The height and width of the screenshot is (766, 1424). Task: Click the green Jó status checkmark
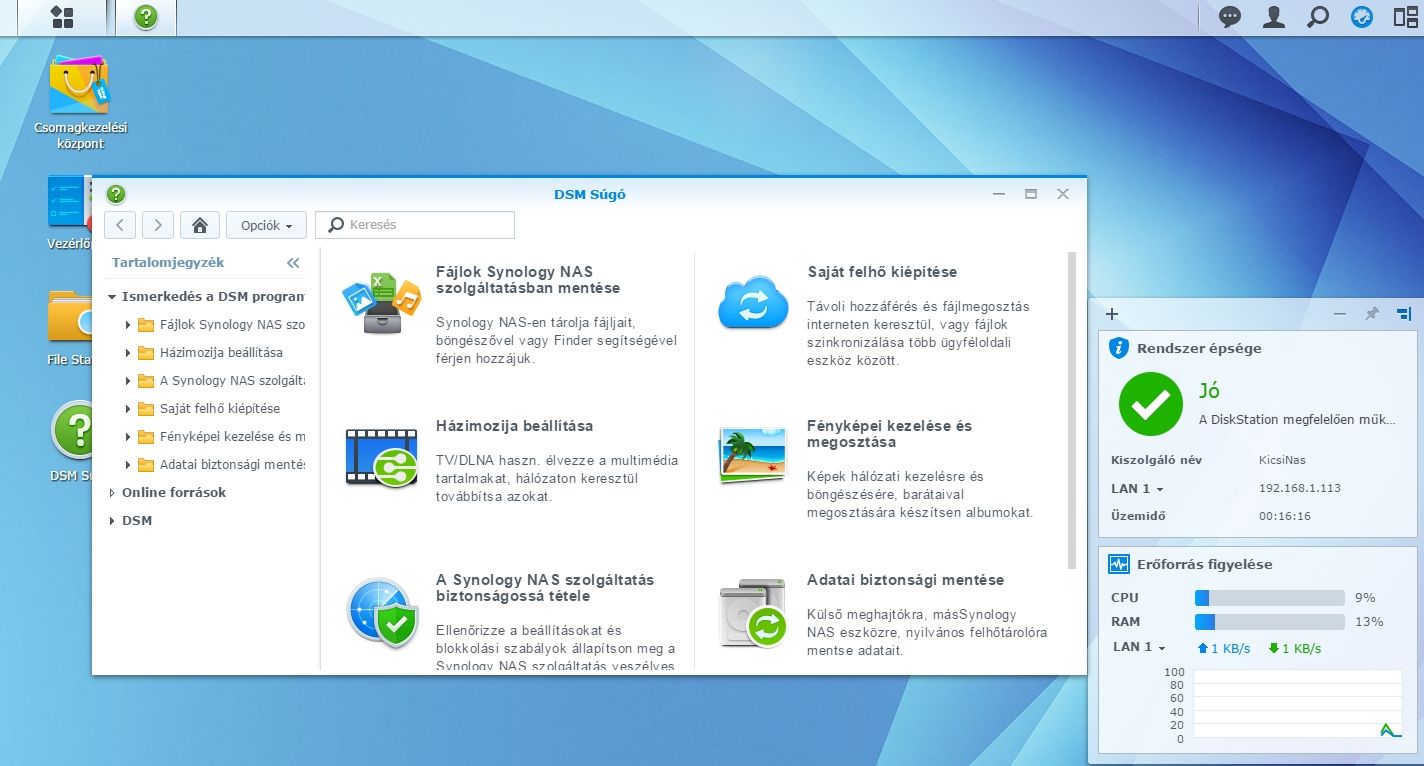[x=1151, y=404]
